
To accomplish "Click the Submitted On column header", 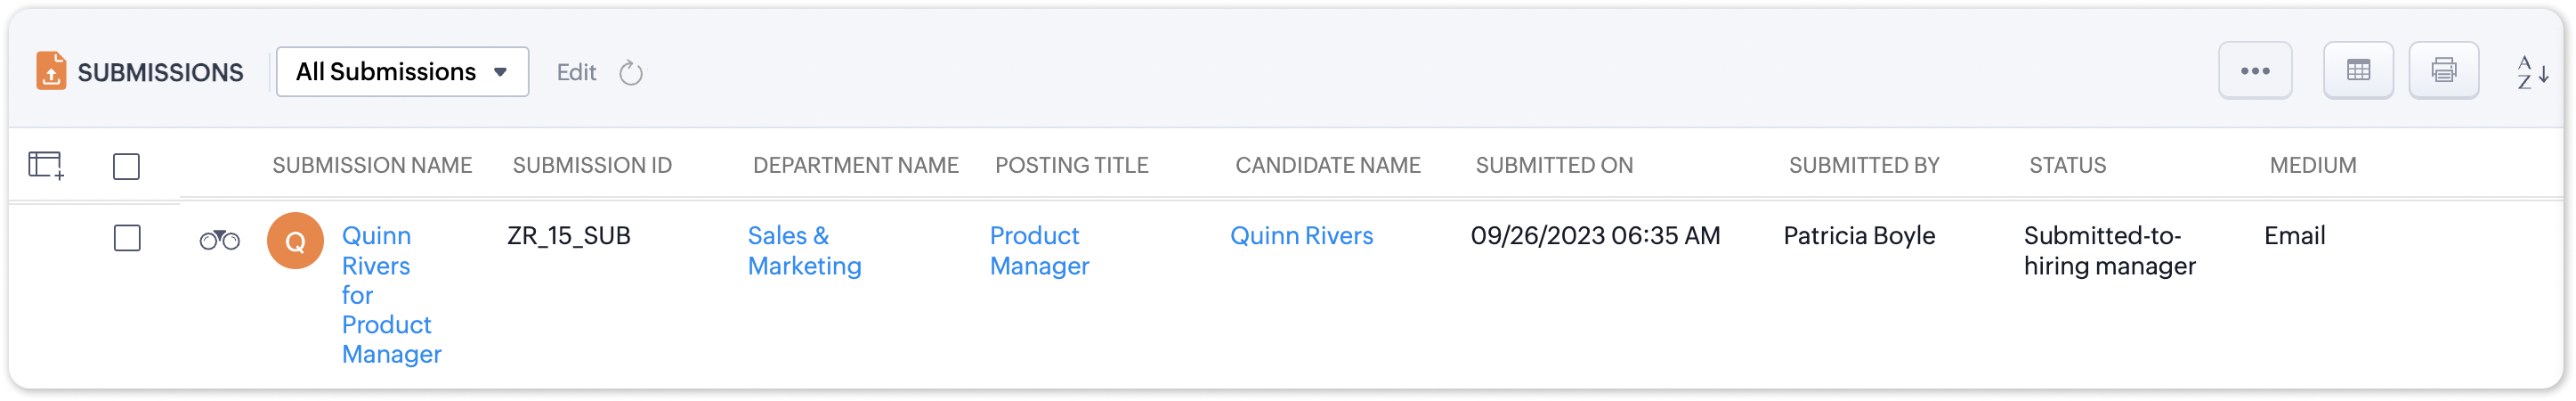I will tap(1553, 165).
